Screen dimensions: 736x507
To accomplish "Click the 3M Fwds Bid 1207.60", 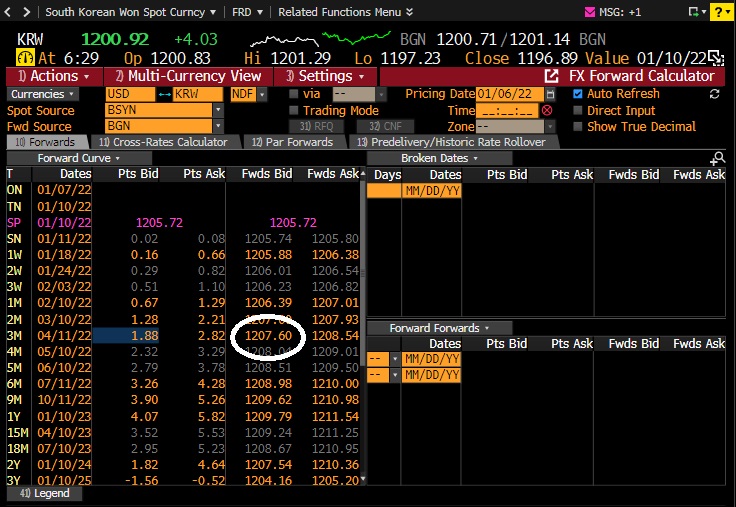I will [268, 336].
